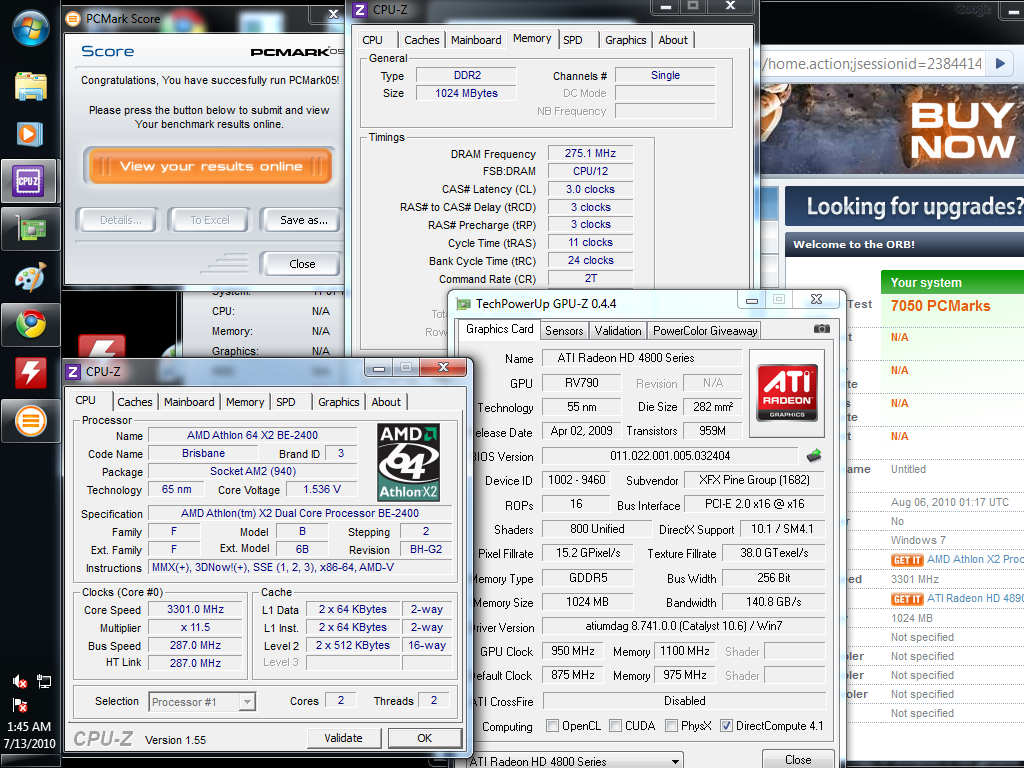Open the ATI Radeon HD 4800 Series GPU dropdown

(574, 761)
